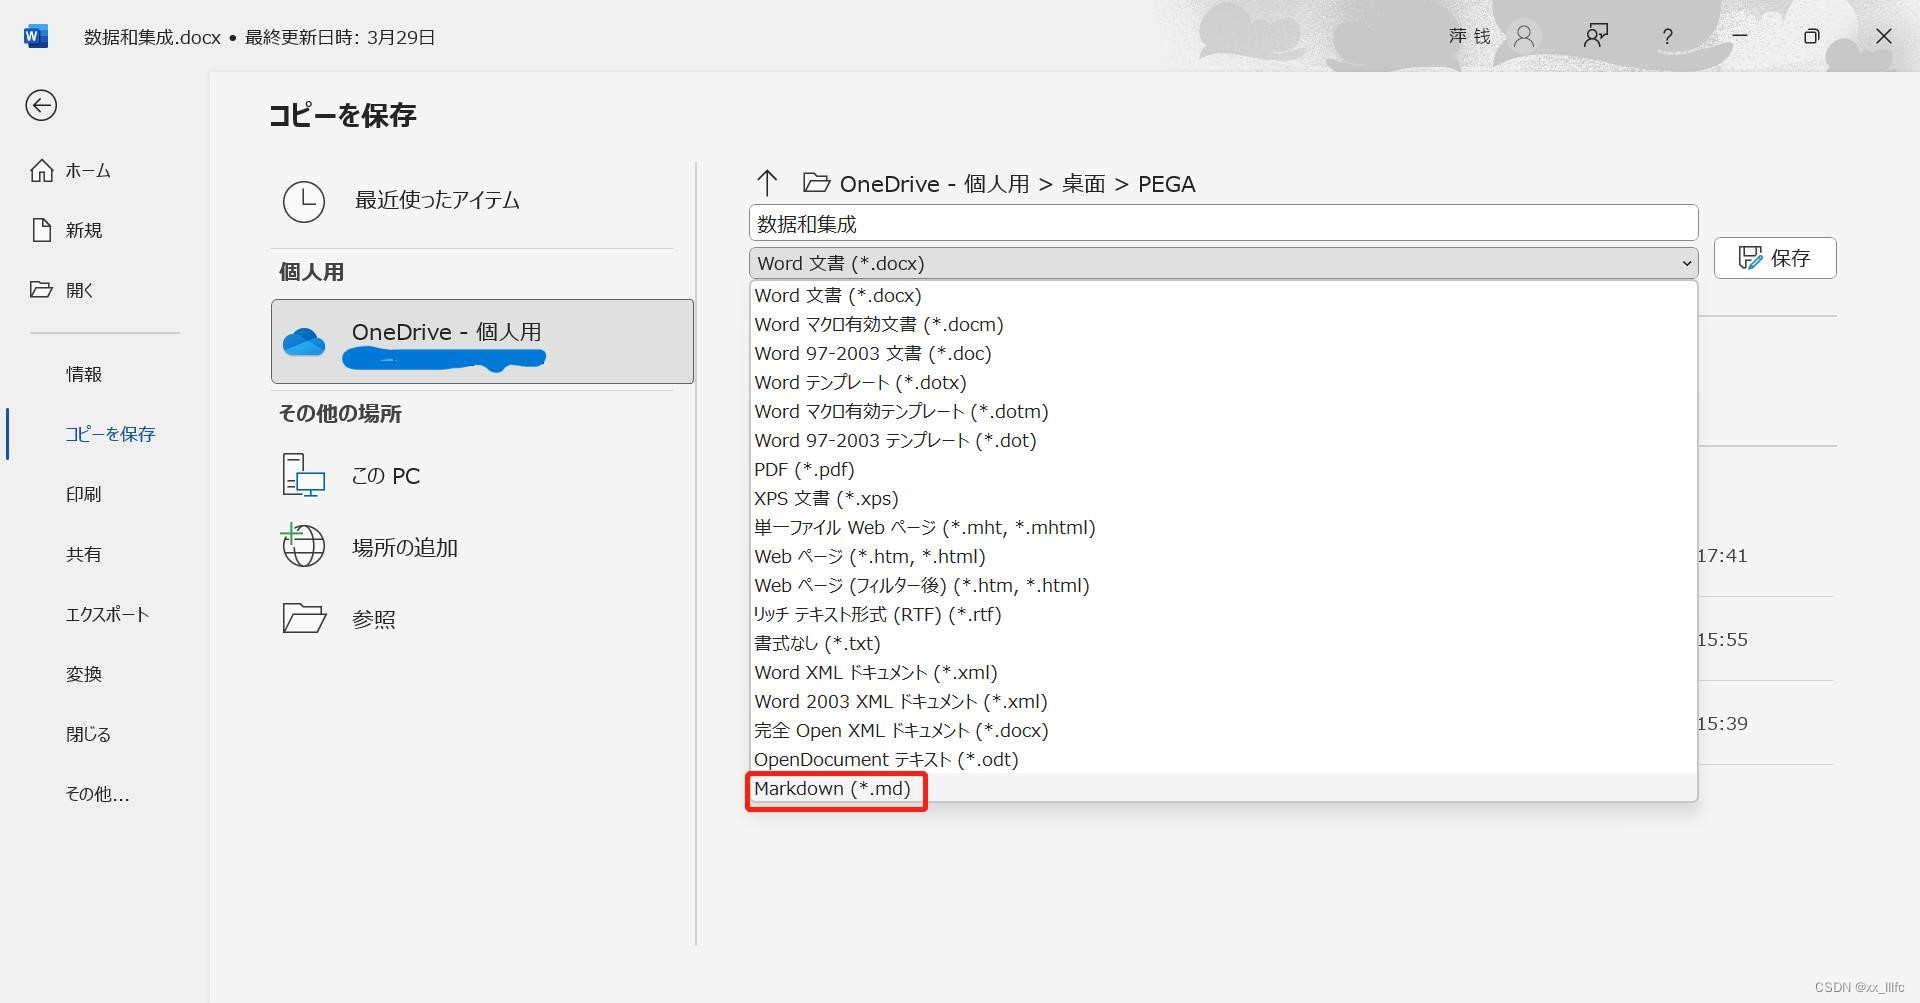Choose PDF (*.pdf) format
This screenshot has width=1920, height=1003.
point(1223,469)
